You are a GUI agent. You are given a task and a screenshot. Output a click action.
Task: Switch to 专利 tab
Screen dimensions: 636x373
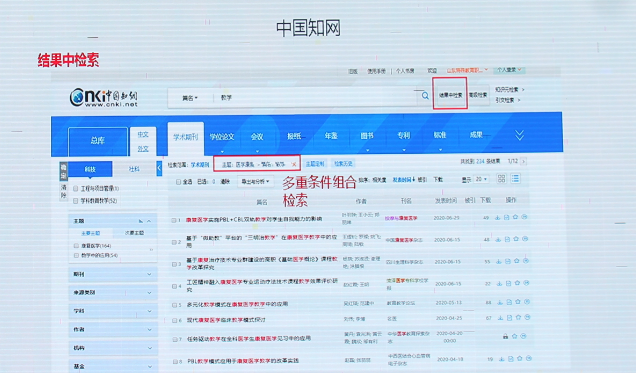[404, 135]
